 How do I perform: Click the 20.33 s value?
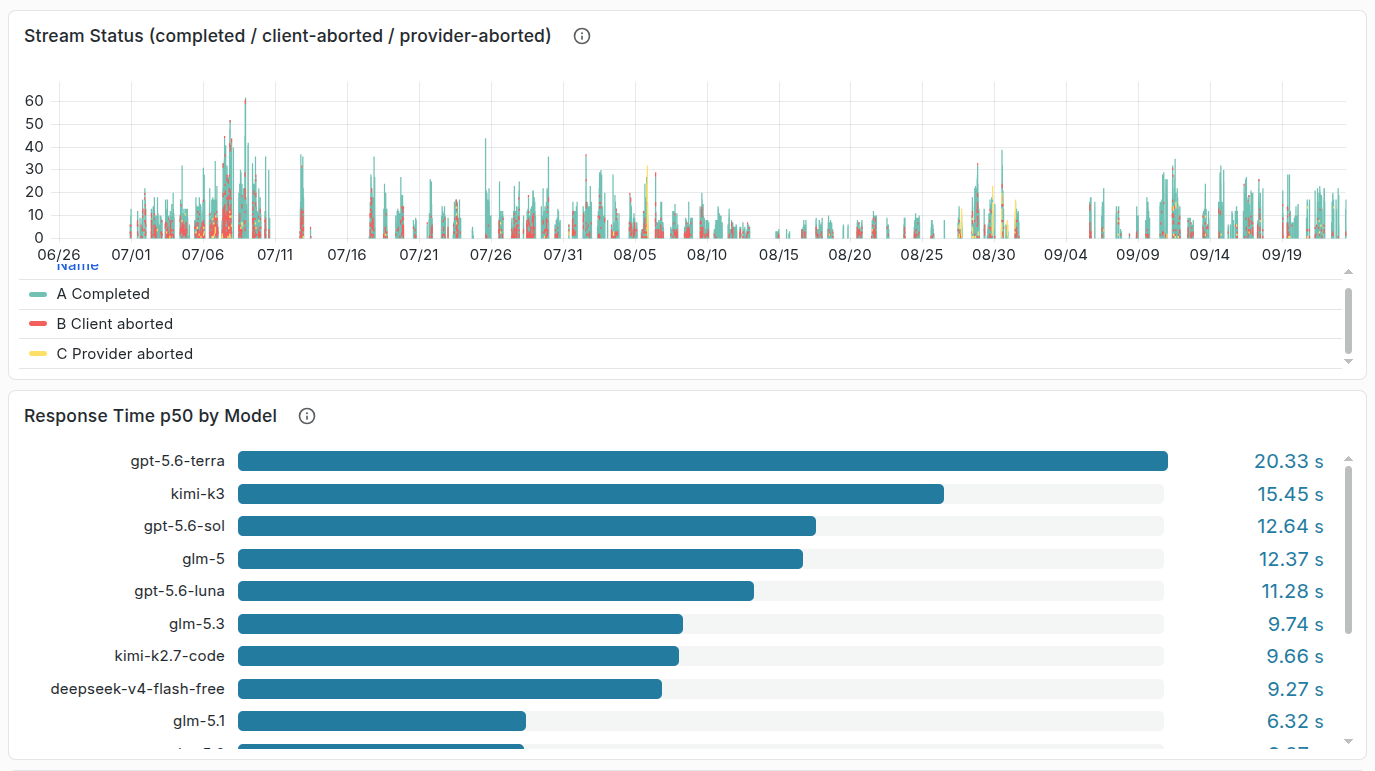pyautogui.click(x=1289, y=461)
